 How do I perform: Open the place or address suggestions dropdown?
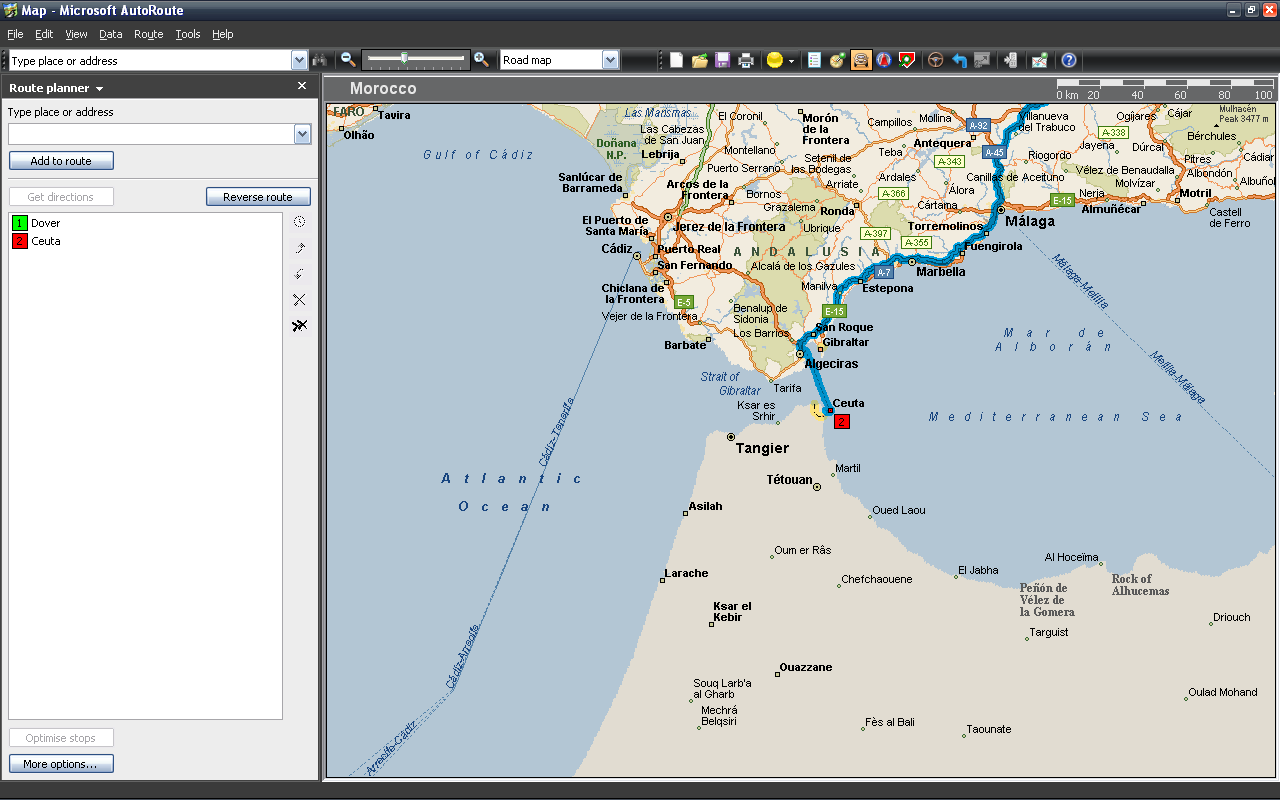coord(304,133)
